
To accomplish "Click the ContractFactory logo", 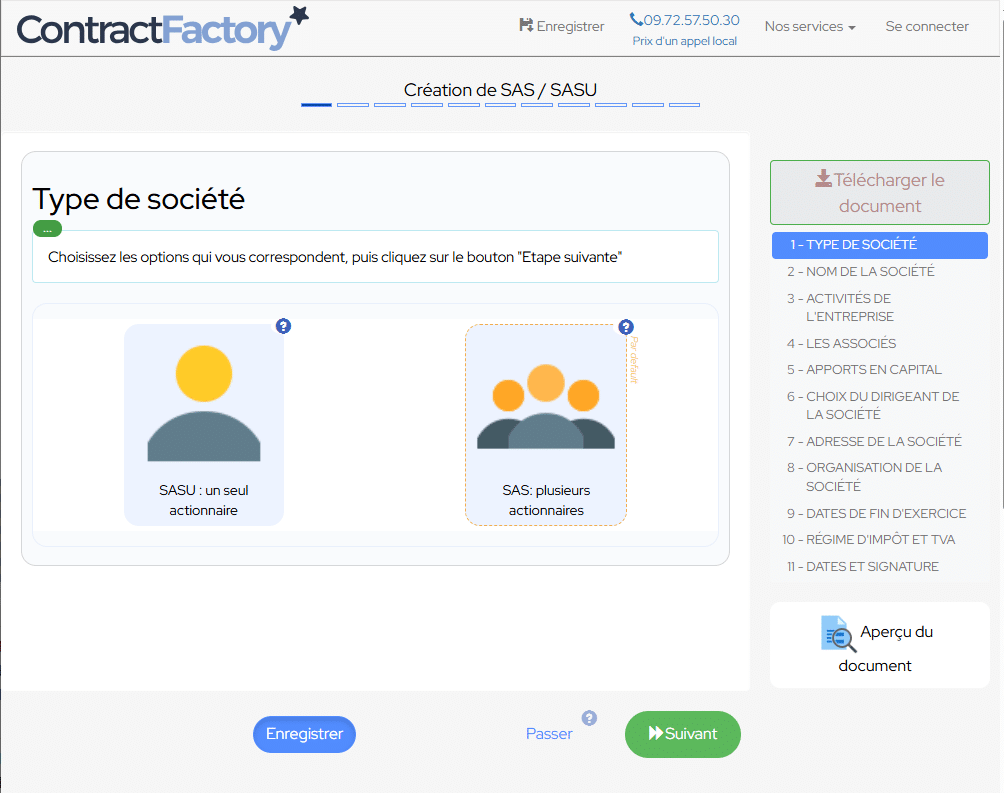I will 162,29.
